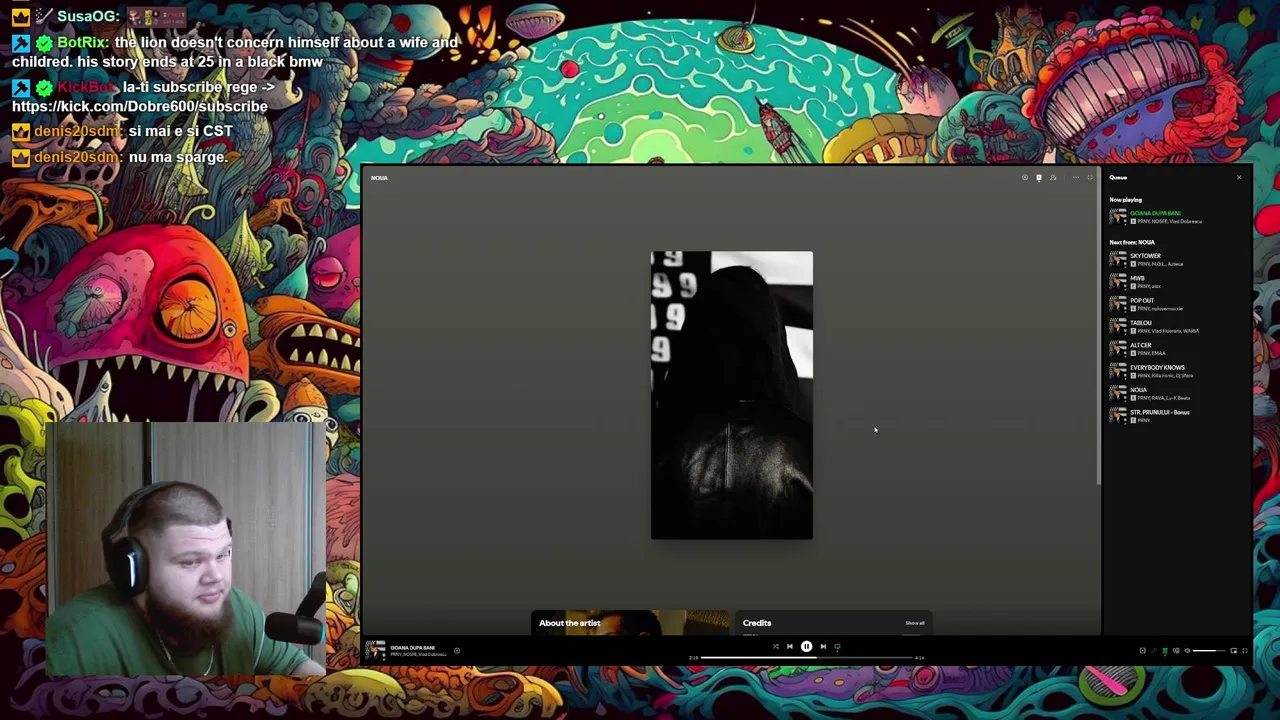The width and height of the screenshot is (1280, 720).
Task: Open the now playing view icon in player bar
Action: pos(1143,651)
